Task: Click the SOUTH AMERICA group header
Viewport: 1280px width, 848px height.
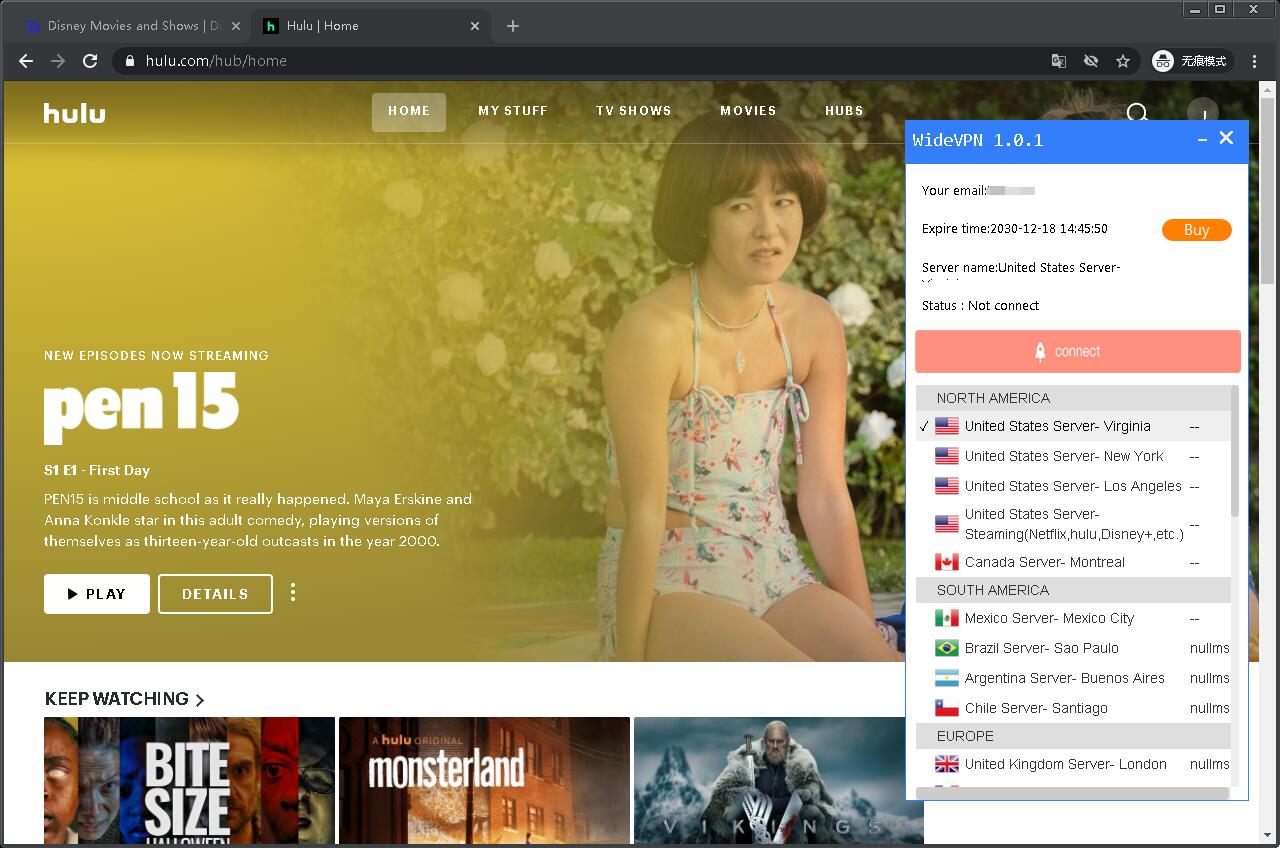Action: point(1074,590)
